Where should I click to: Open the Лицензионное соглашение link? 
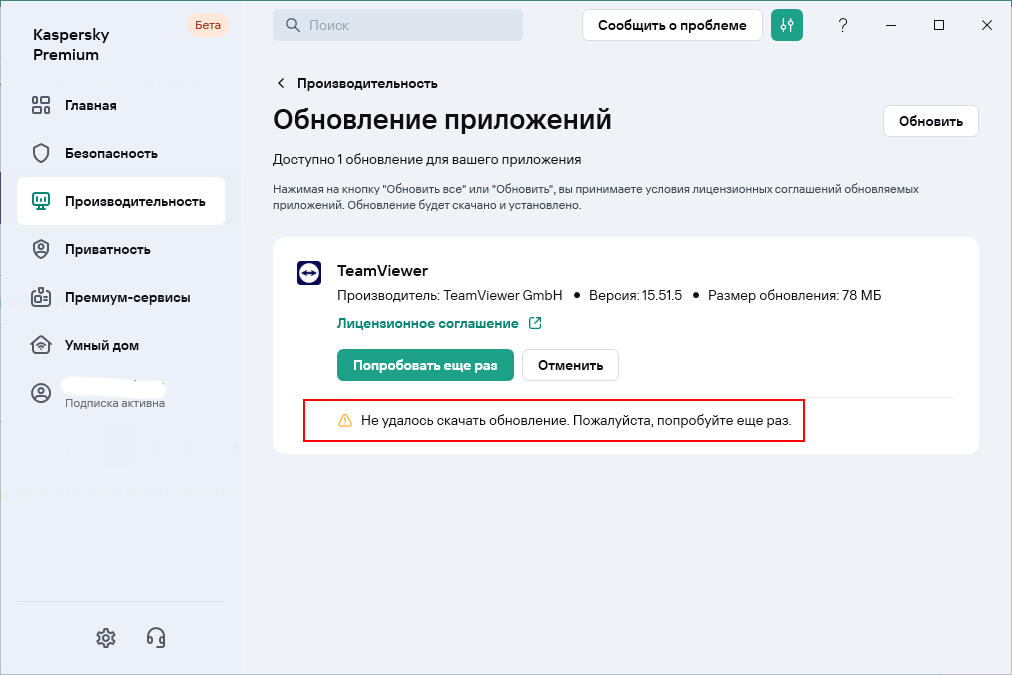pos(428,323)
